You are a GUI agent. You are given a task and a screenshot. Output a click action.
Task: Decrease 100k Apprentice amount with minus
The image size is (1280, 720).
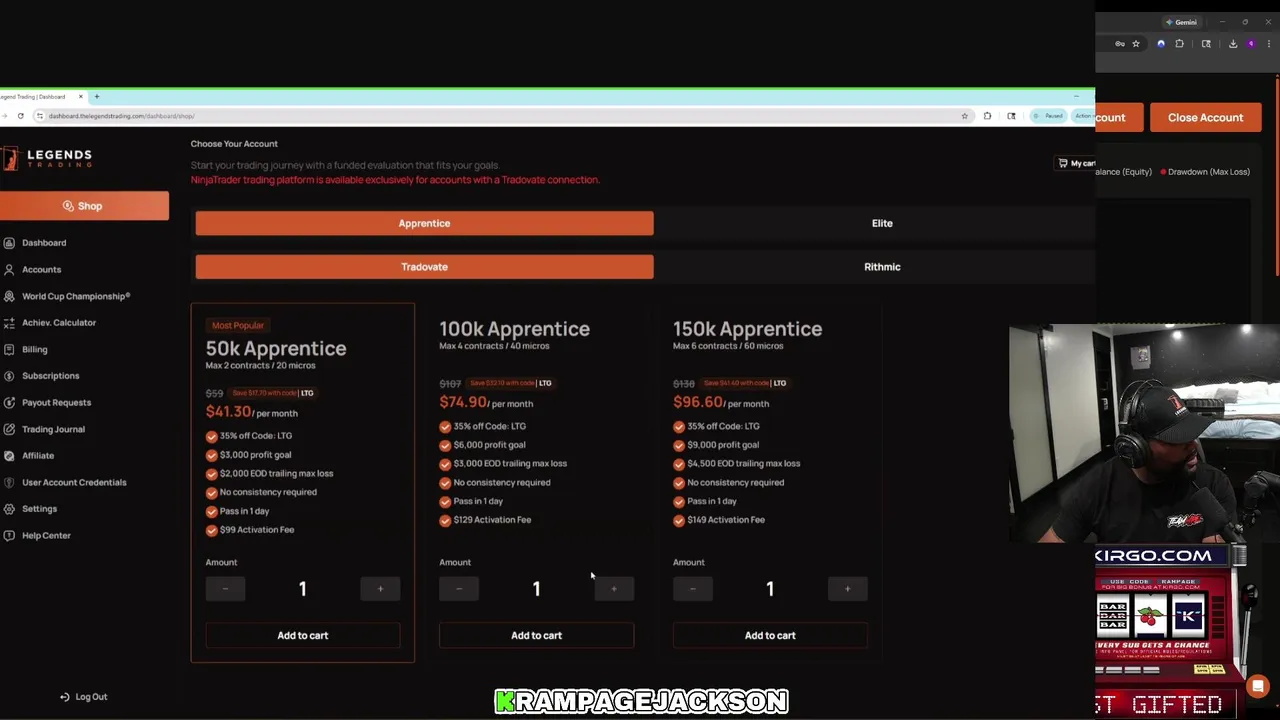click(459, 589)
